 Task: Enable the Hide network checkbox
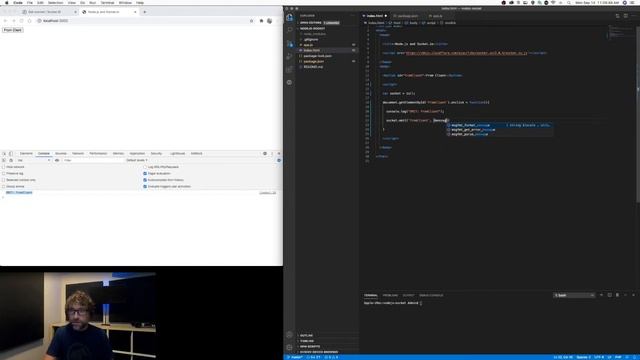(4, 167)
